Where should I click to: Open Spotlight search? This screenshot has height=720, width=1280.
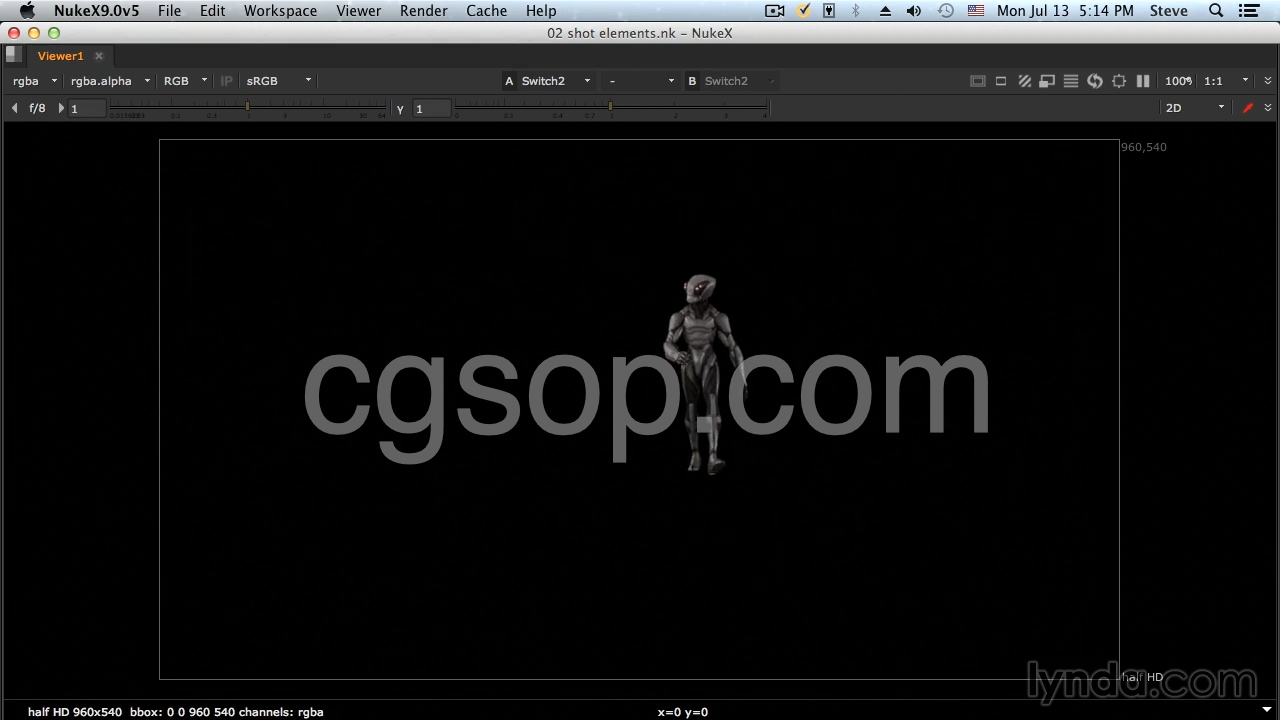coord(1216,11)
